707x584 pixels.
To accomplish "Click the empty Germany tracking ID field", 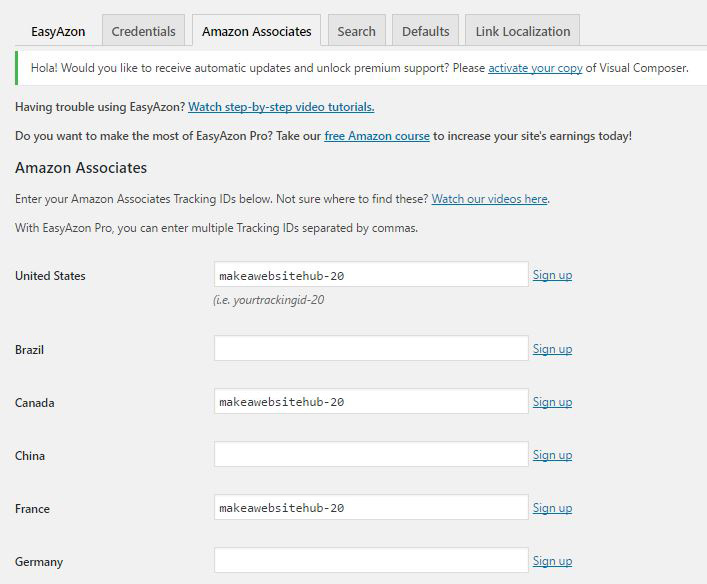I will (371, 560).
